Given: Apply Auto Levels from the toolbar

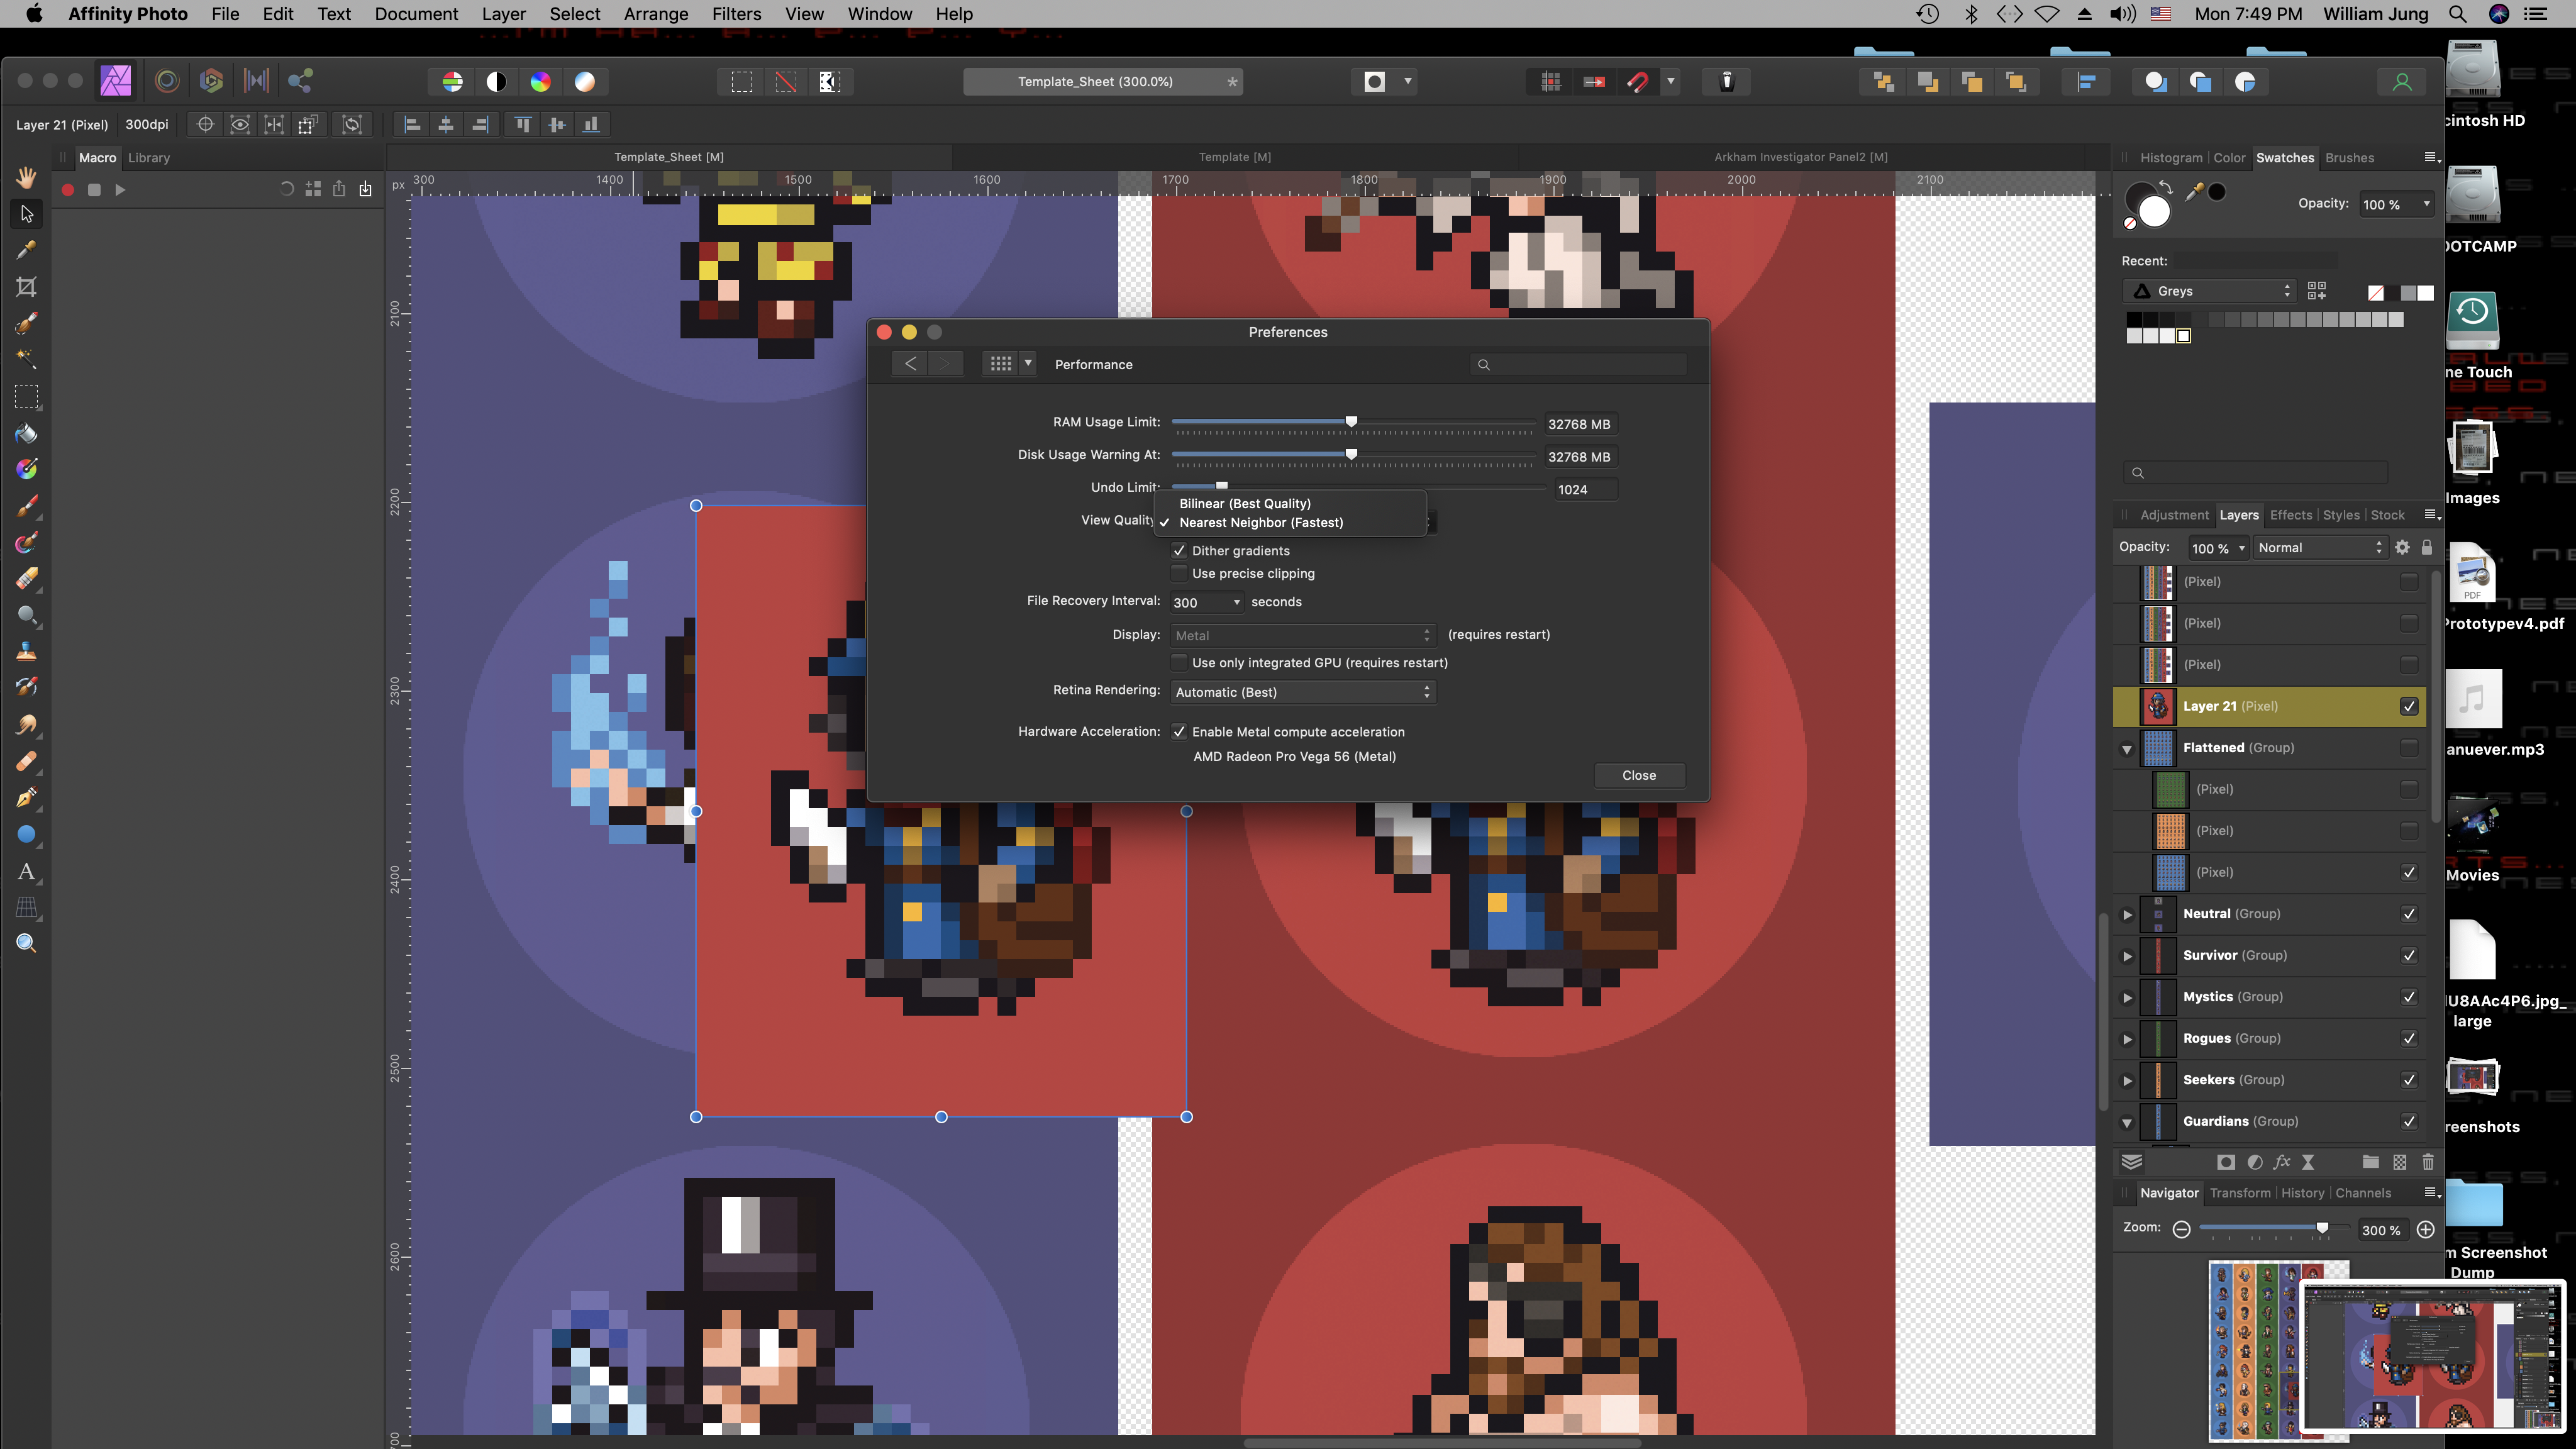Looking at the screenshot, I should [452, 82].
